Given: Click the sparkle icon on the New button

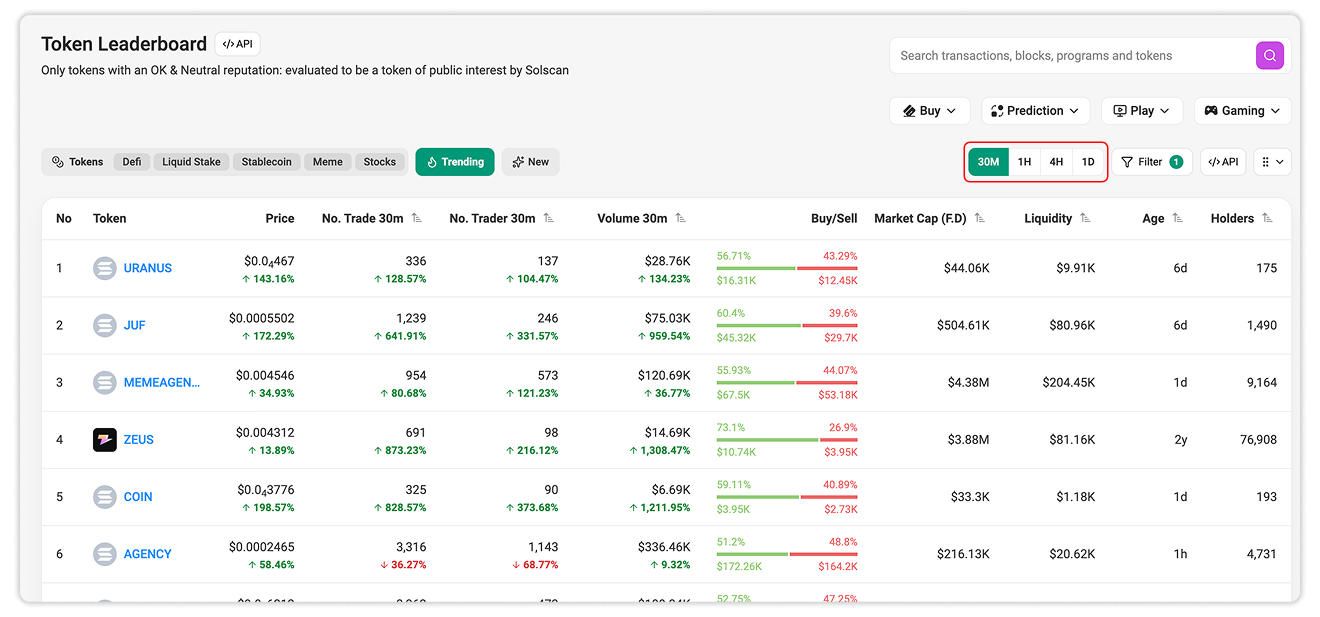Looking at the screenshot, I should pos(518,162).
